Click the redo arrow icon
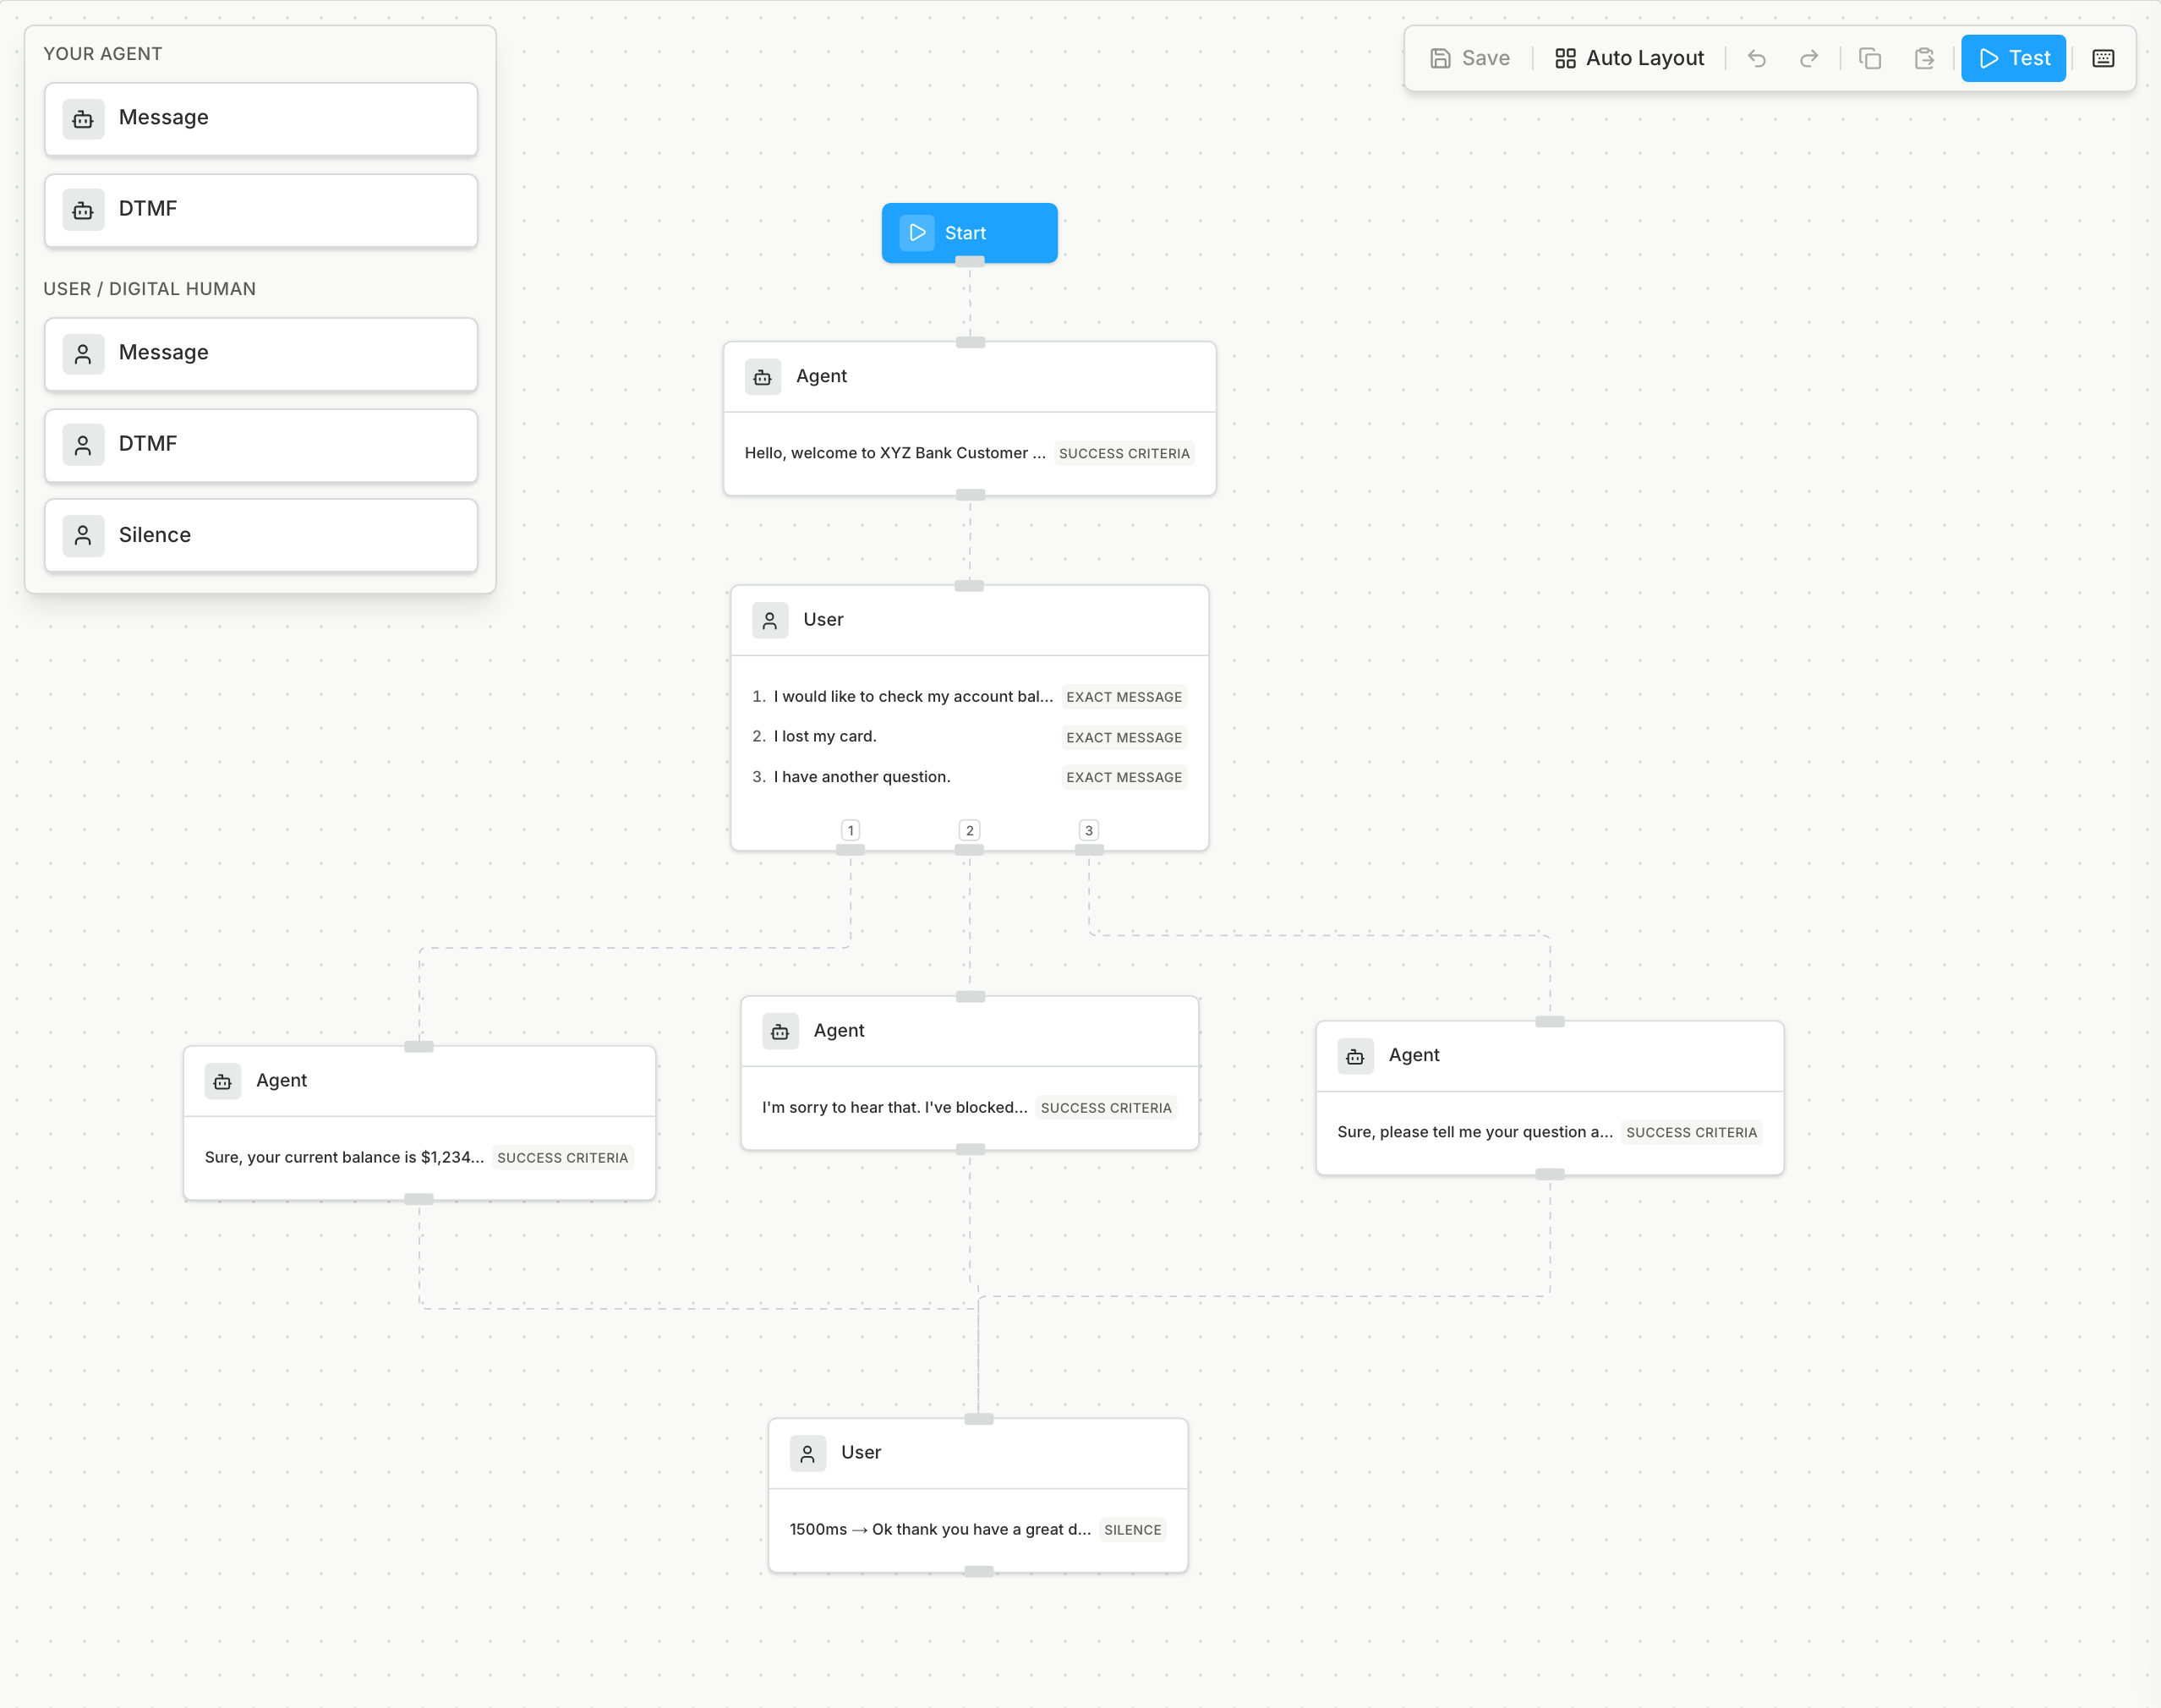Screen dimensions: 2161x1708 (1808, 58)
